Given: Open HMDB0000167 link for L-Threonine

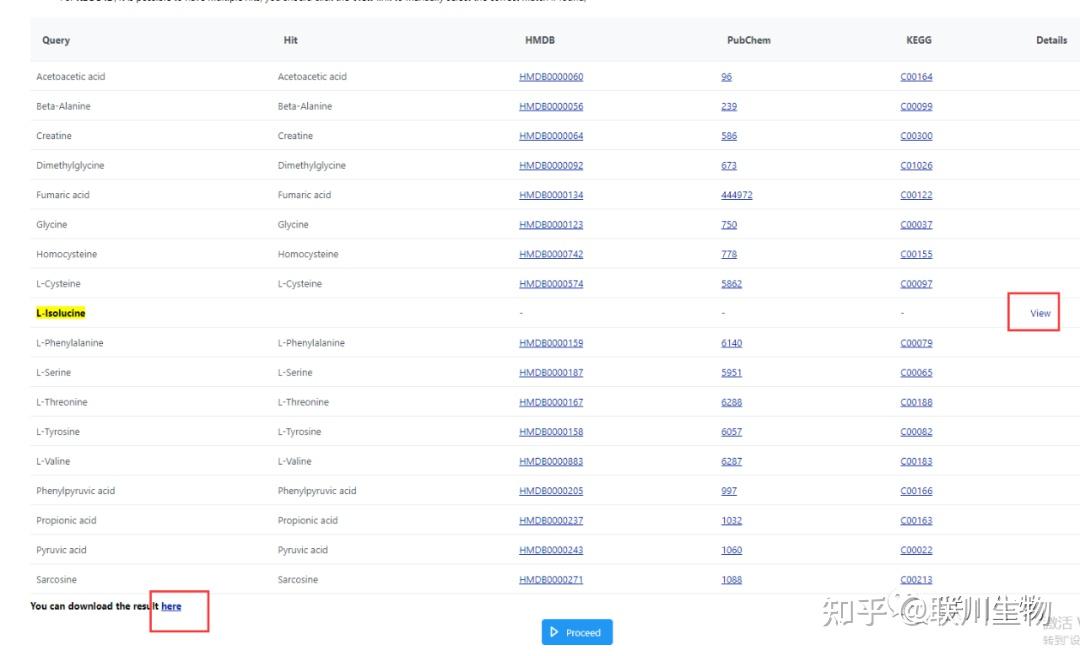Looking at the screenshot, I should [x=551, y=402].
